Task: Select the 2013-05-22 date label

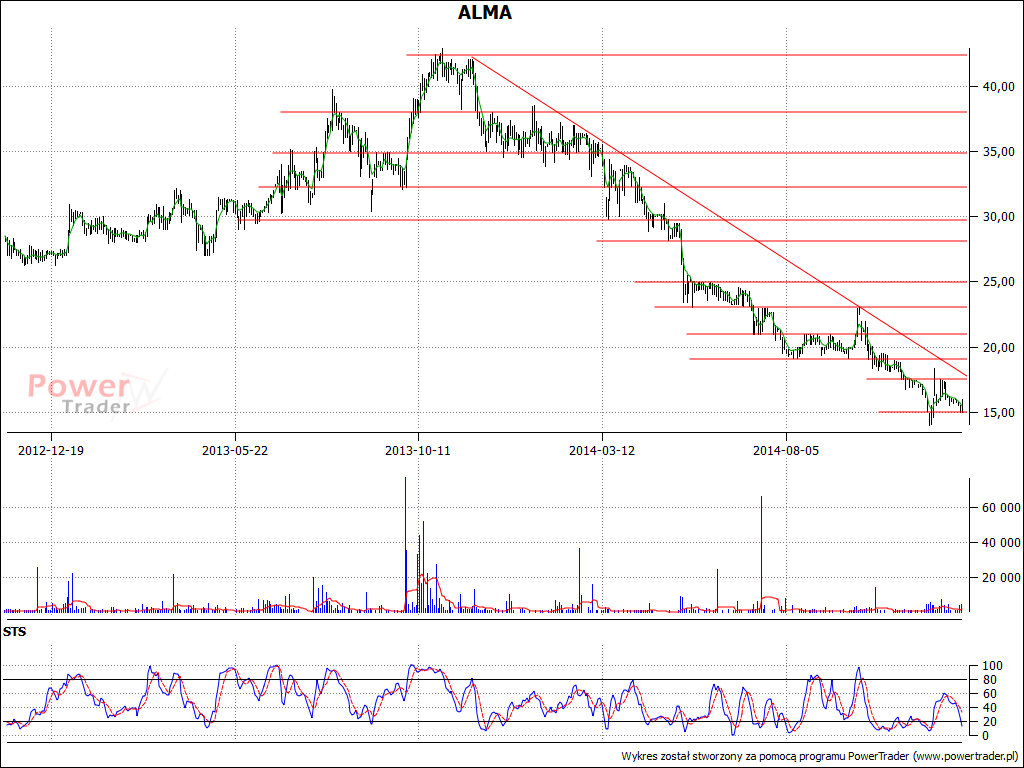Action: click(235, 451)
